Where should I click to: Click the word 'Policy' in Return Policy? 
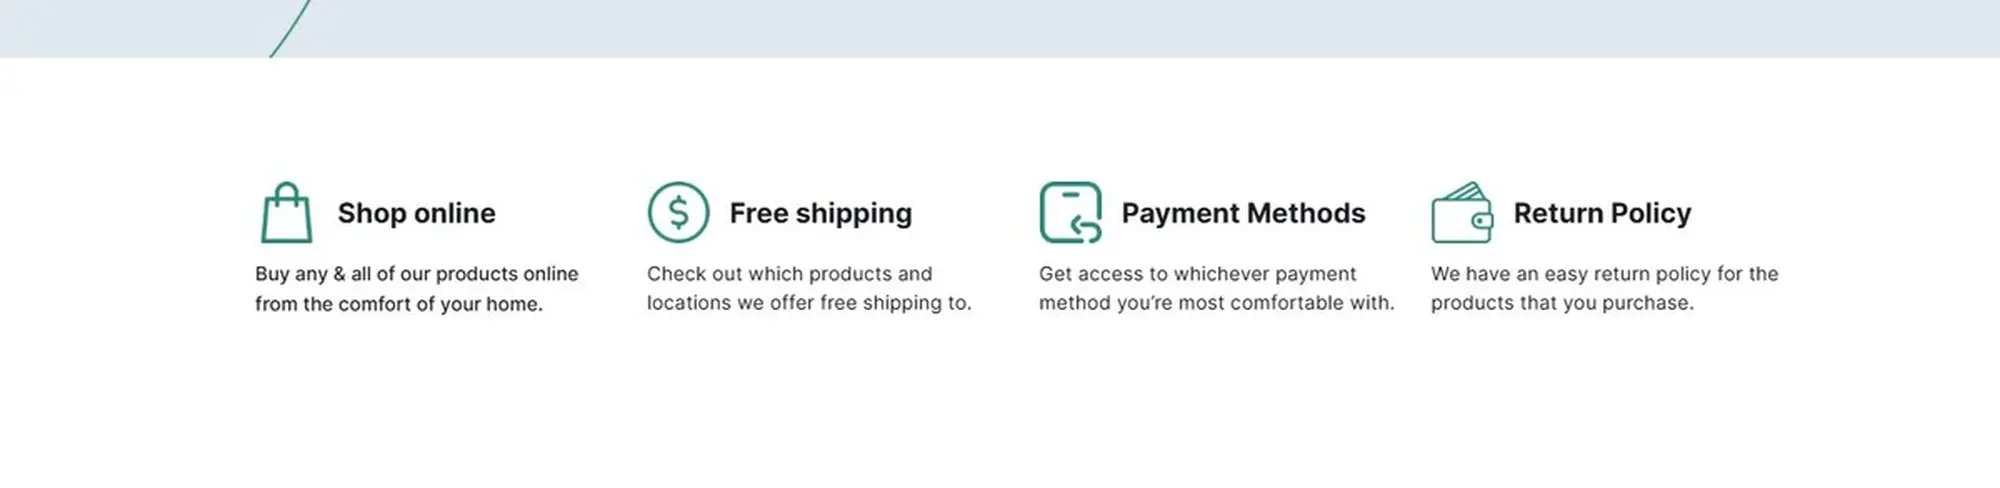click(x=1651, y=213)
